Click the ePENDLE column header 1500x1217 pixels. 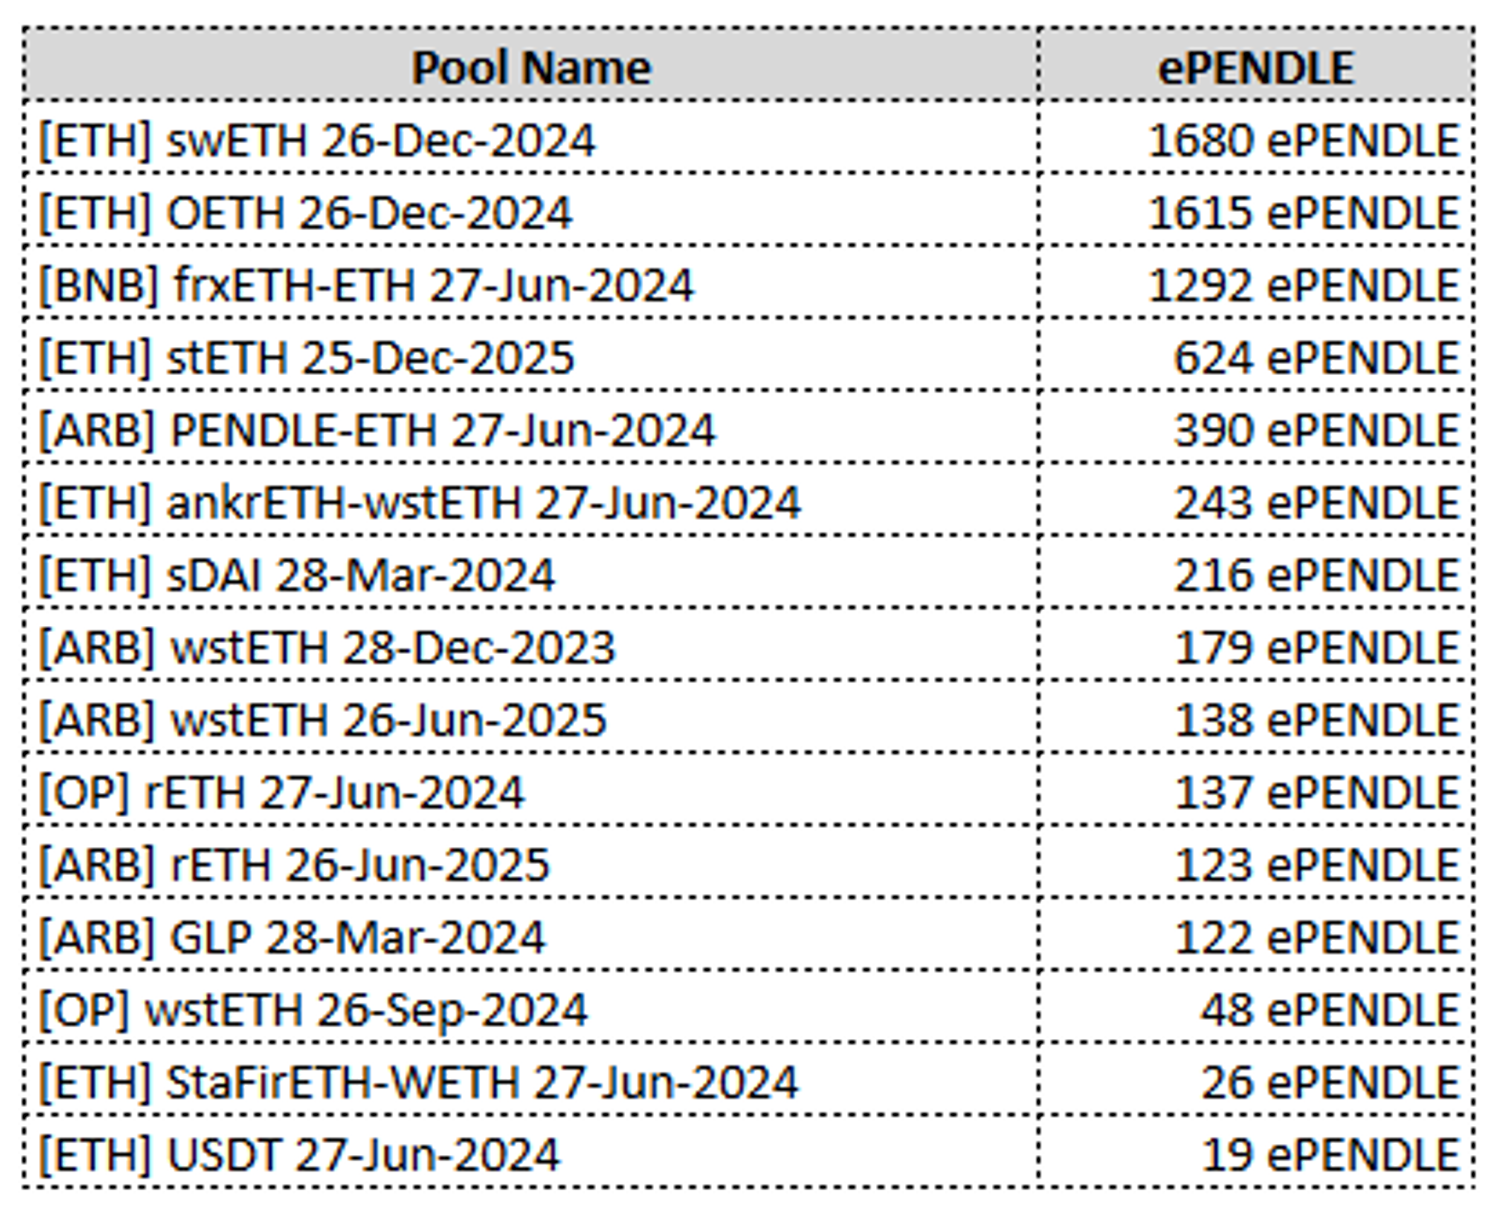point(1255,68)
